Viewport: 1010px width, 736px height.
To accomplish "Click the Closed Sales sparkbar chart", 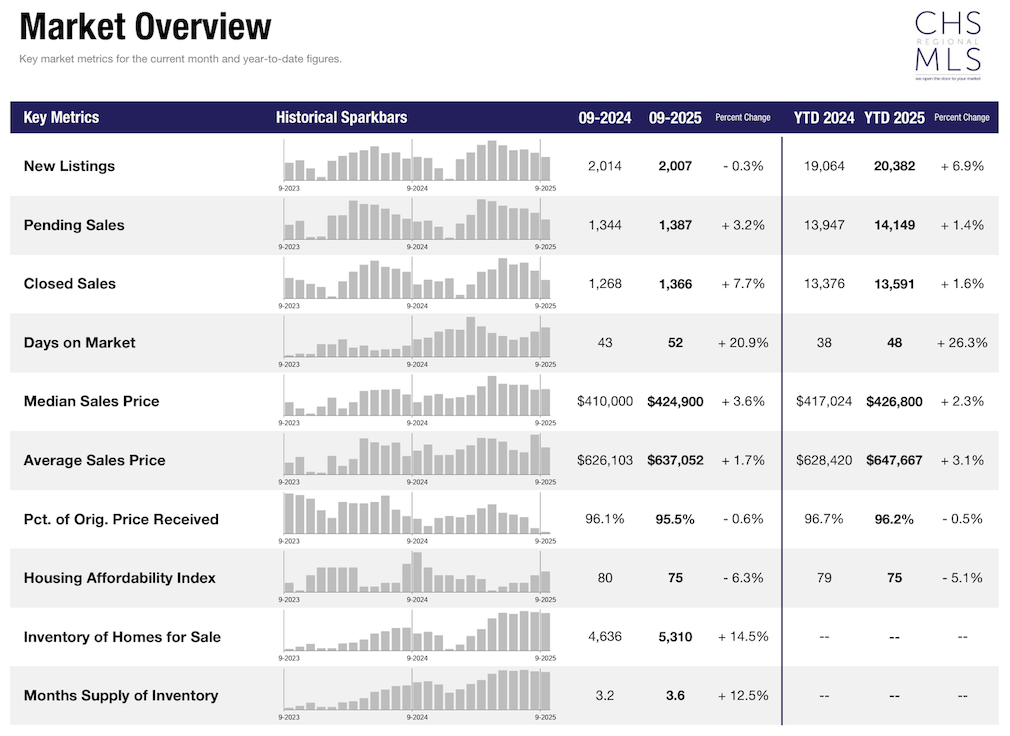I will pos(416,281).
